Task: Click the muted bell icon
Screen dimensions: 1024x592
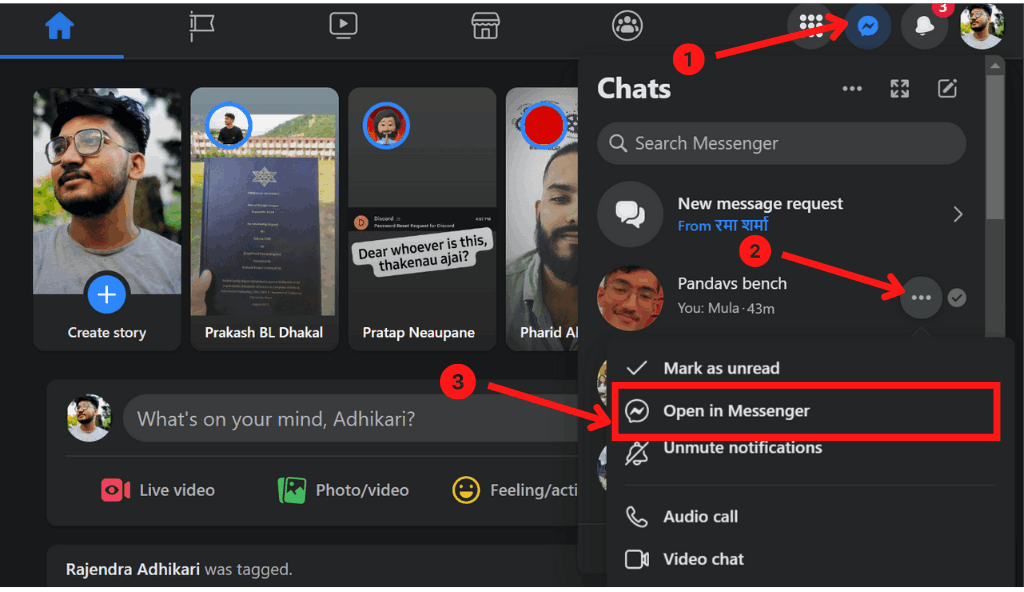Action: coord(637,453)
